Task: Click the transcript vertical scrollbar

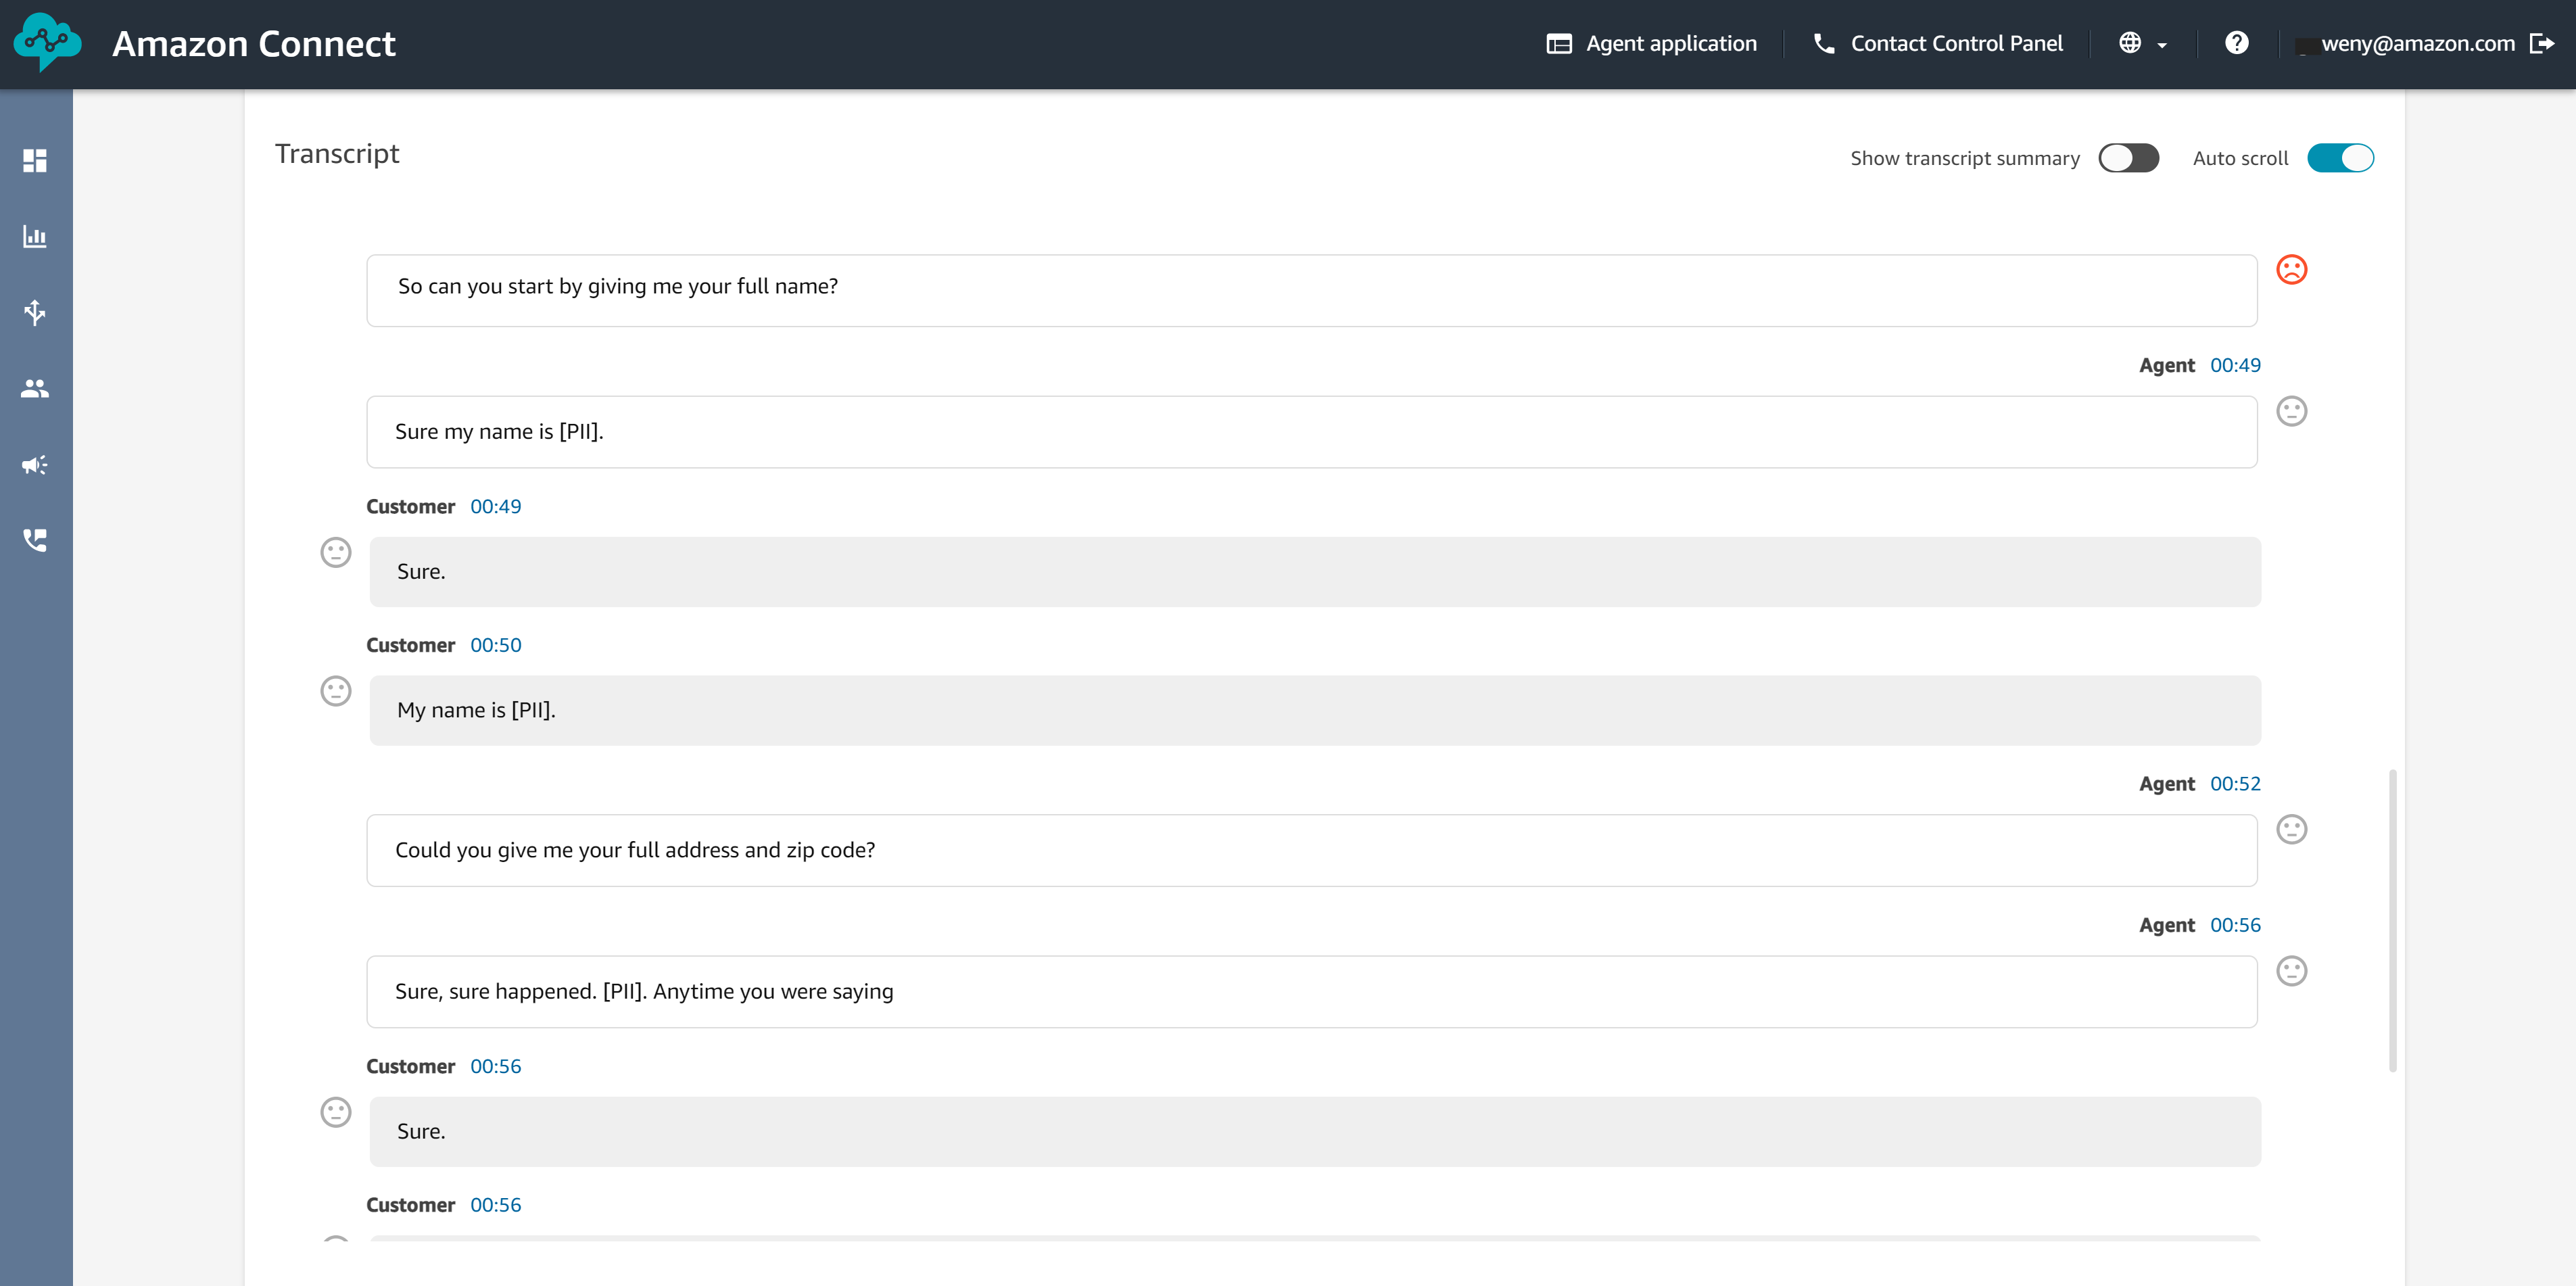Action: (2392, 920)
